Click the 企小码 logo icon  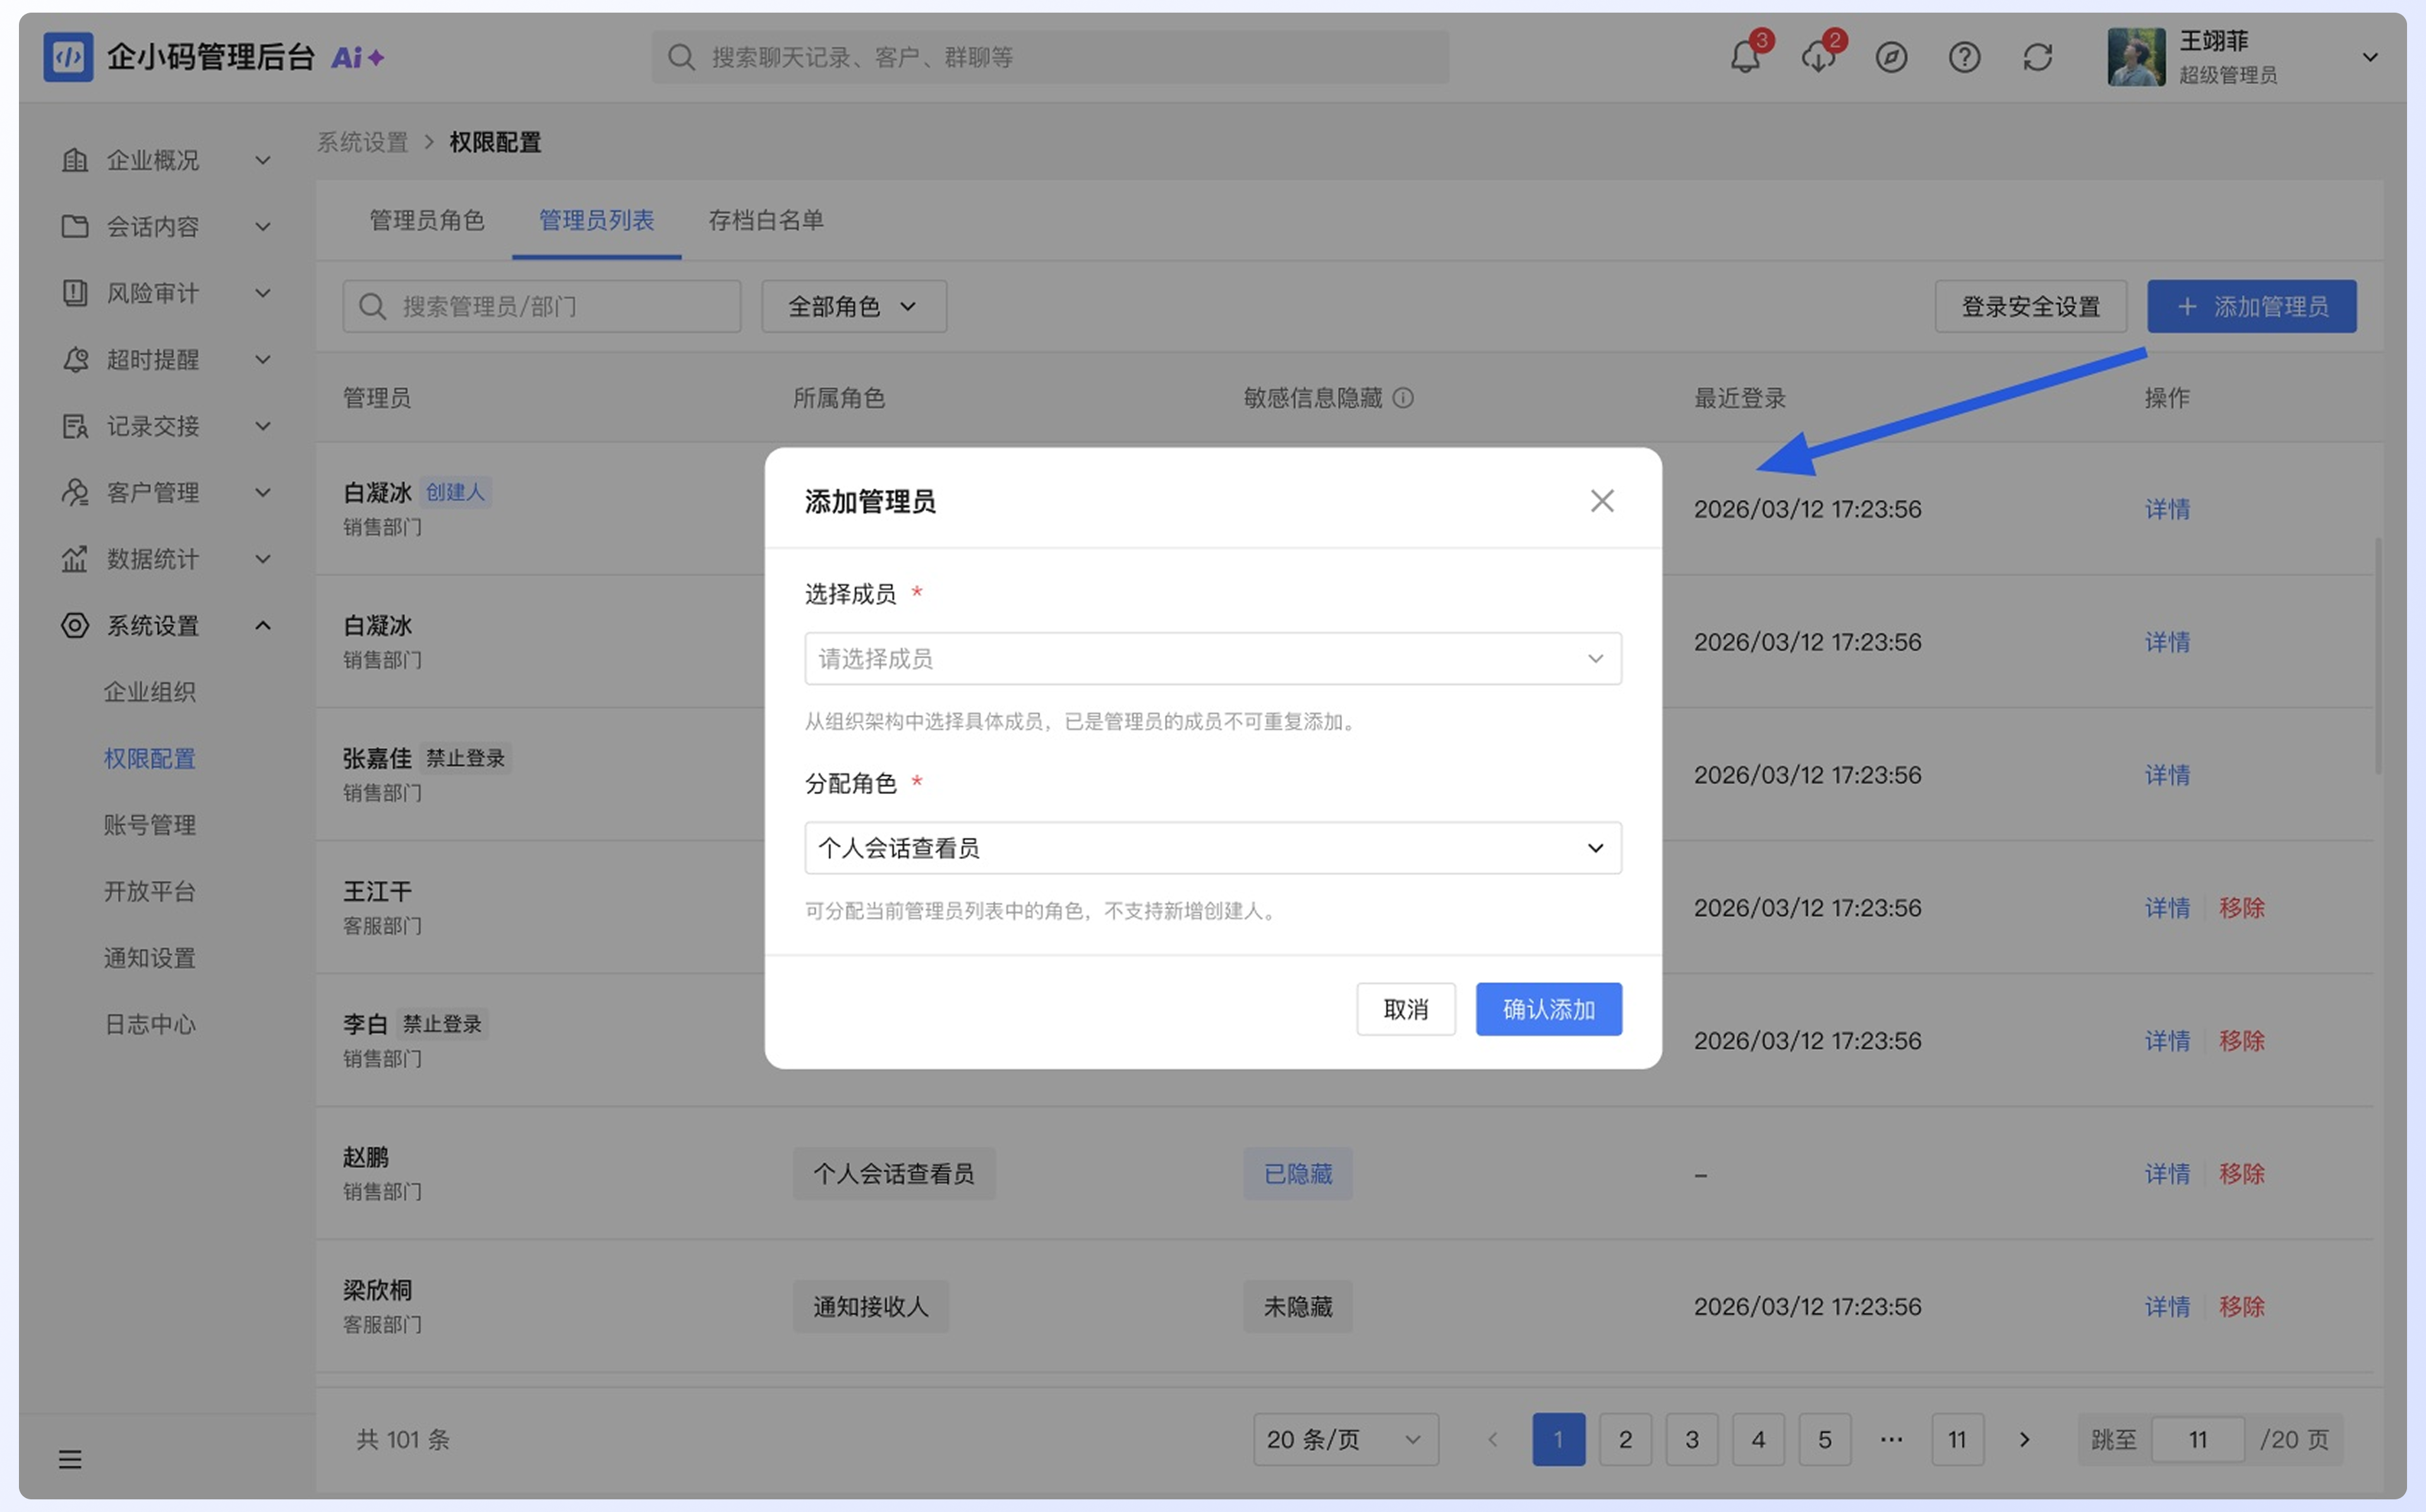[x=68, y=57]
